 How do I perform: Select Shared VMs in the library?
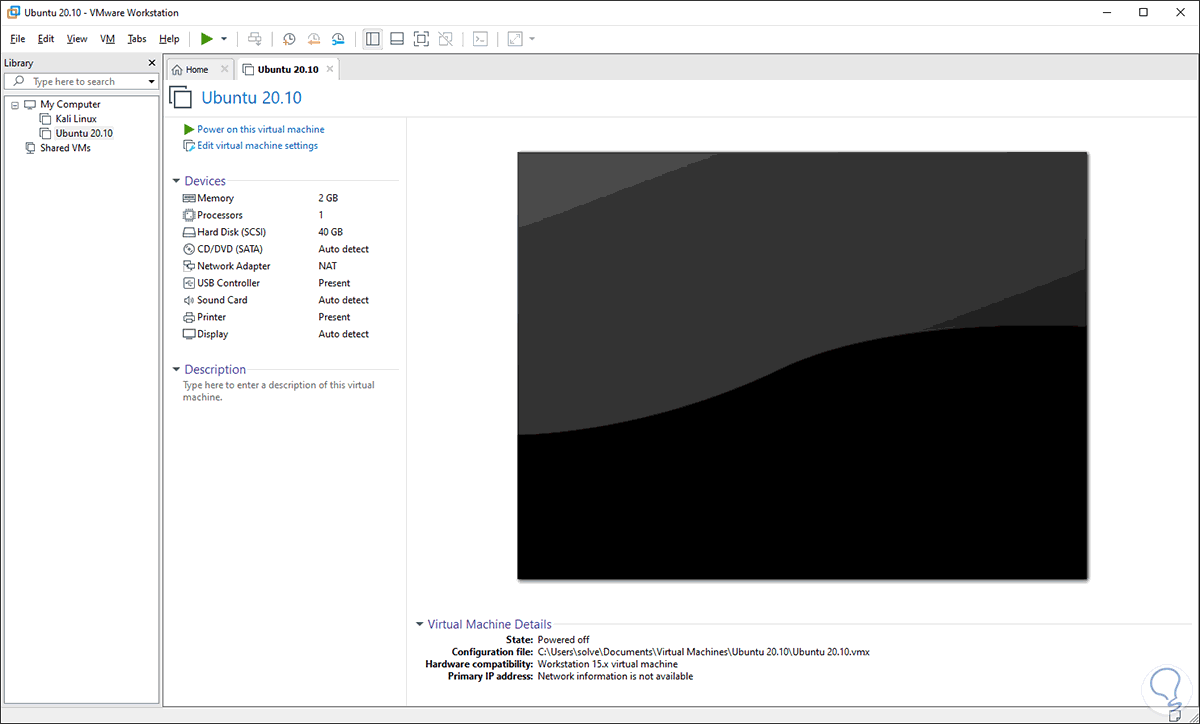[x=65, y=147]
